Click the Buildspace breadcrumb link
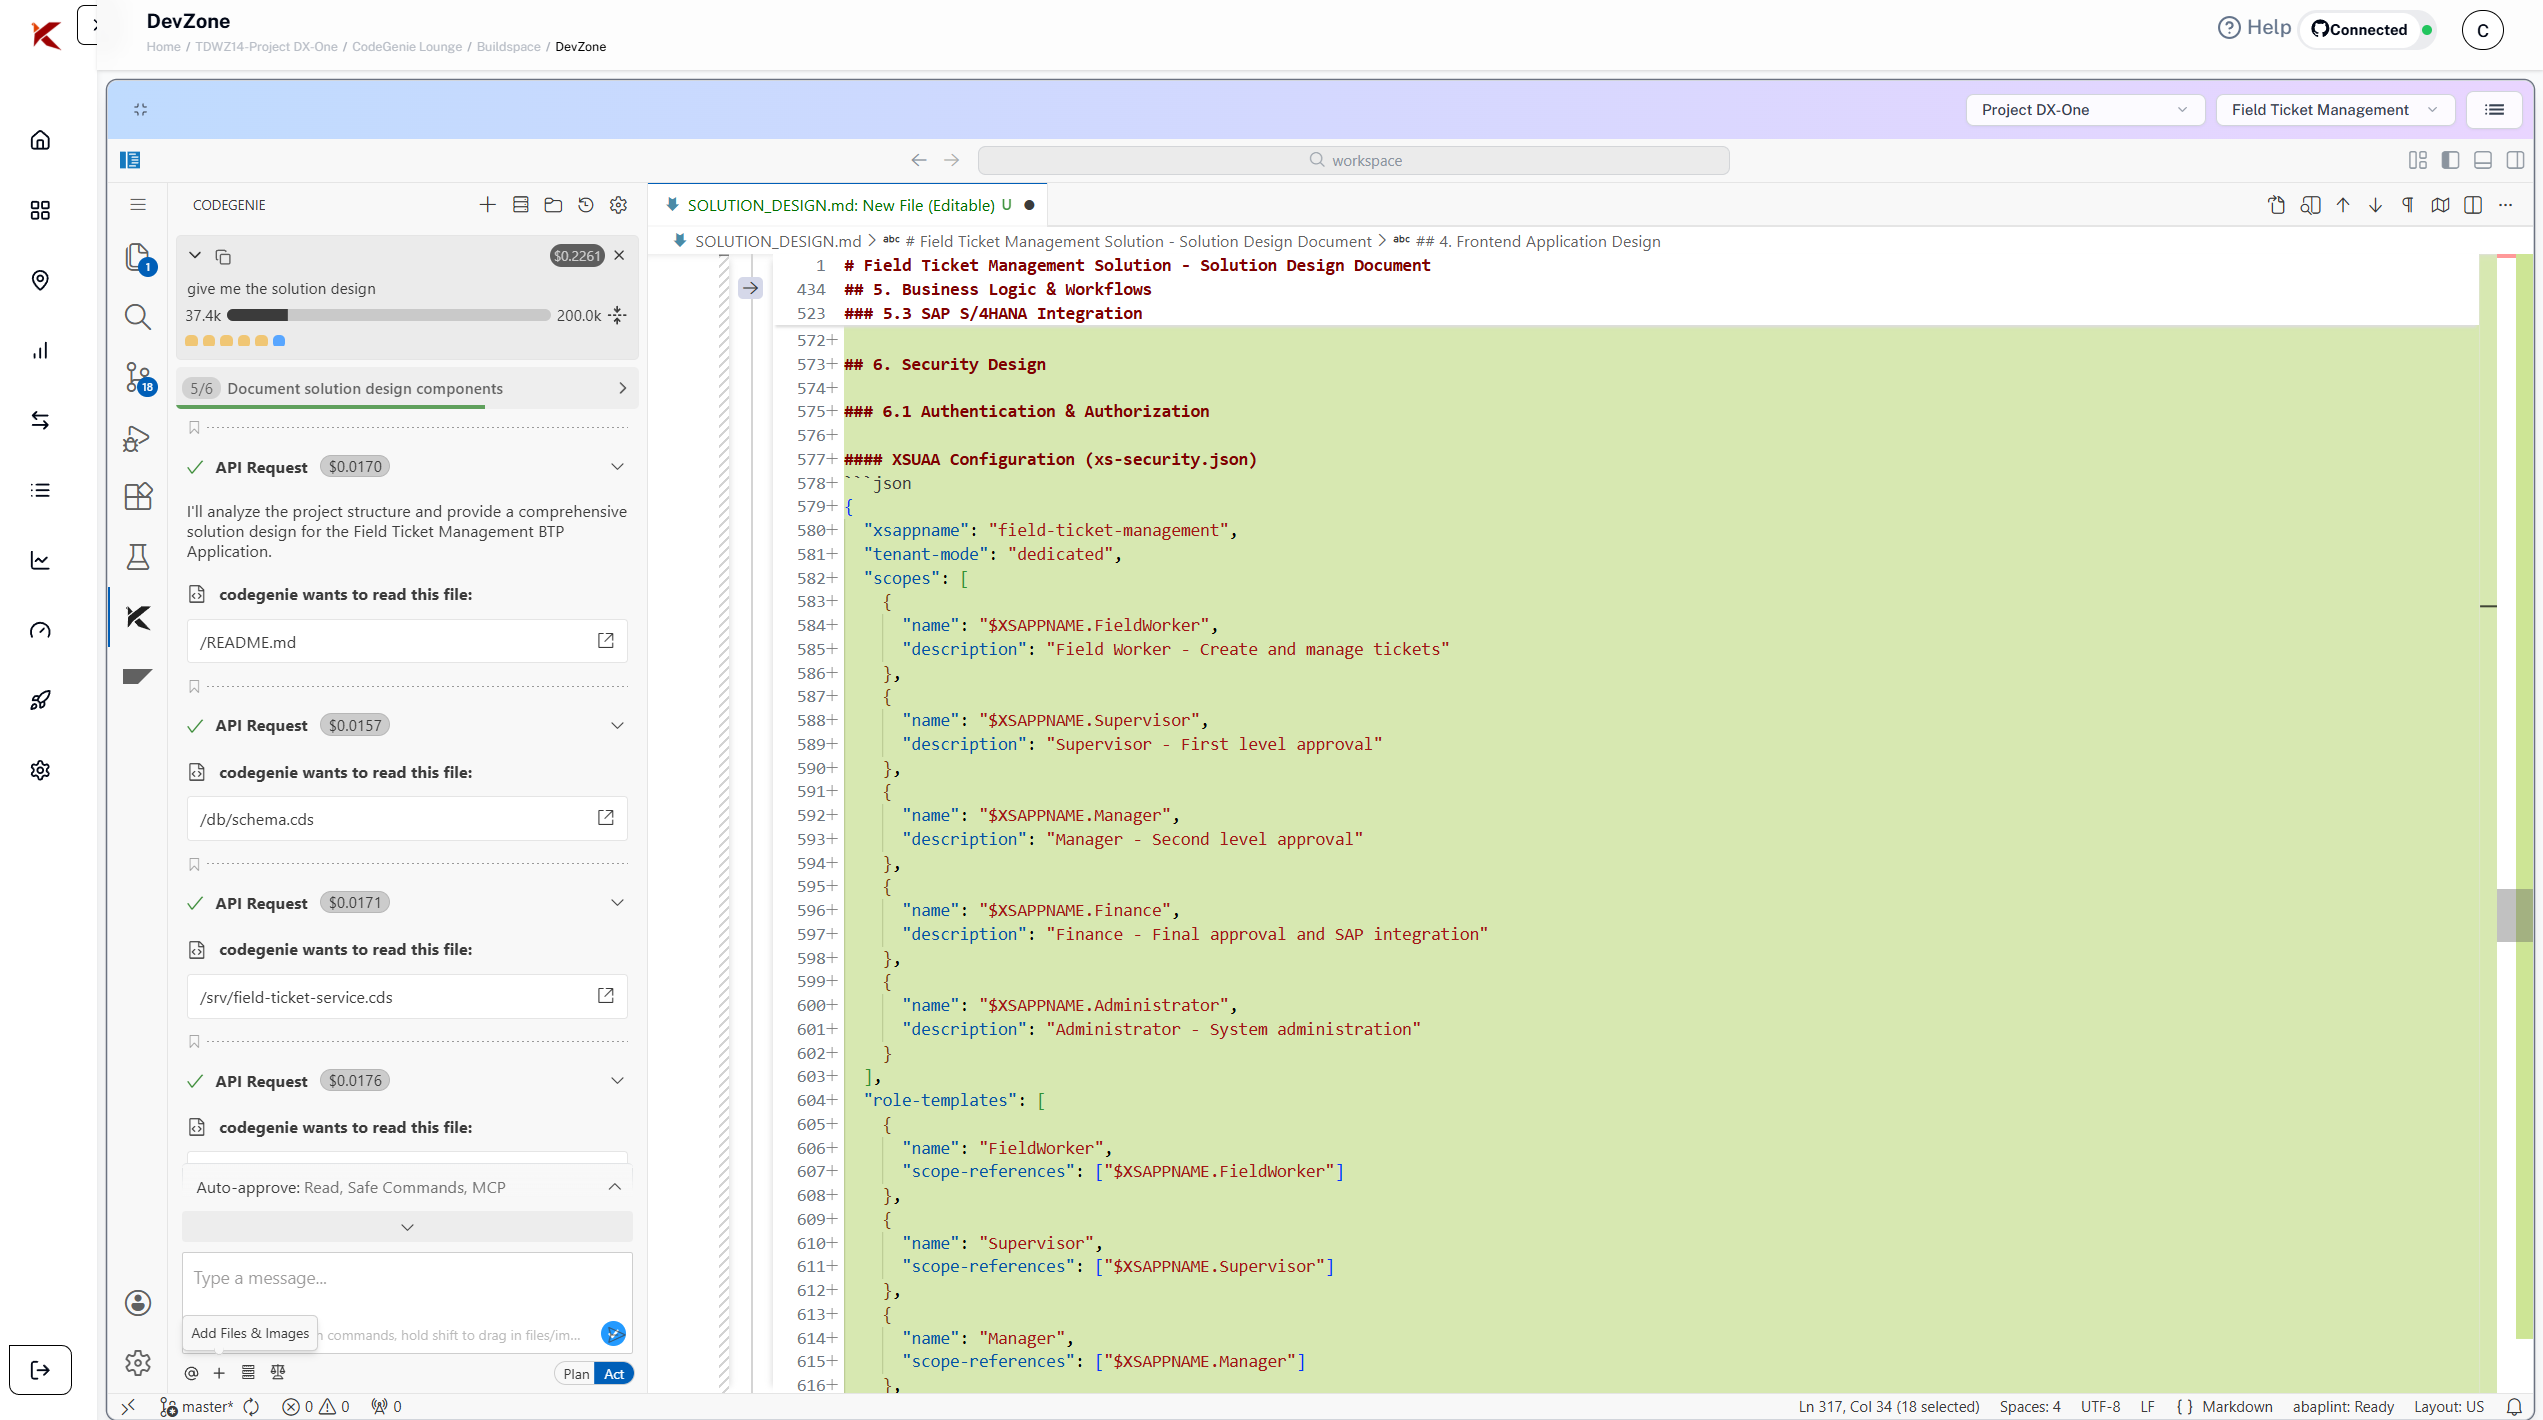The image size is (2543, 1420). point(508,47)
